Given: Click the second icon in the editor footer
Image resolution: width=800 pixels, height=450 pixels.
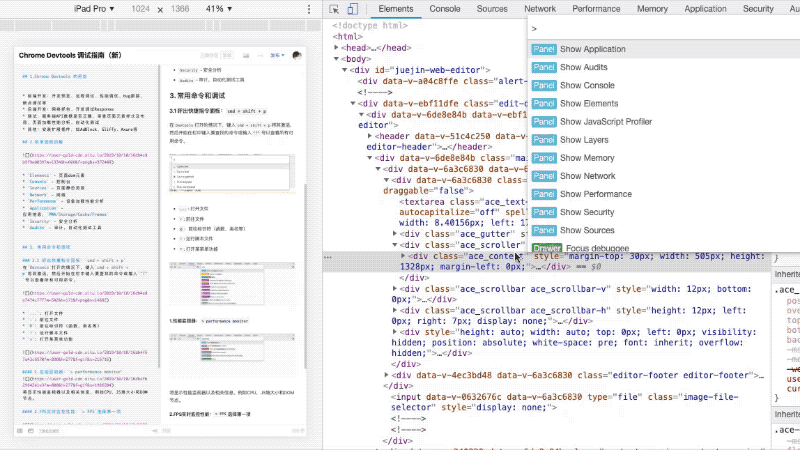Looking at the screenshot, I should [x=31, y=431].
